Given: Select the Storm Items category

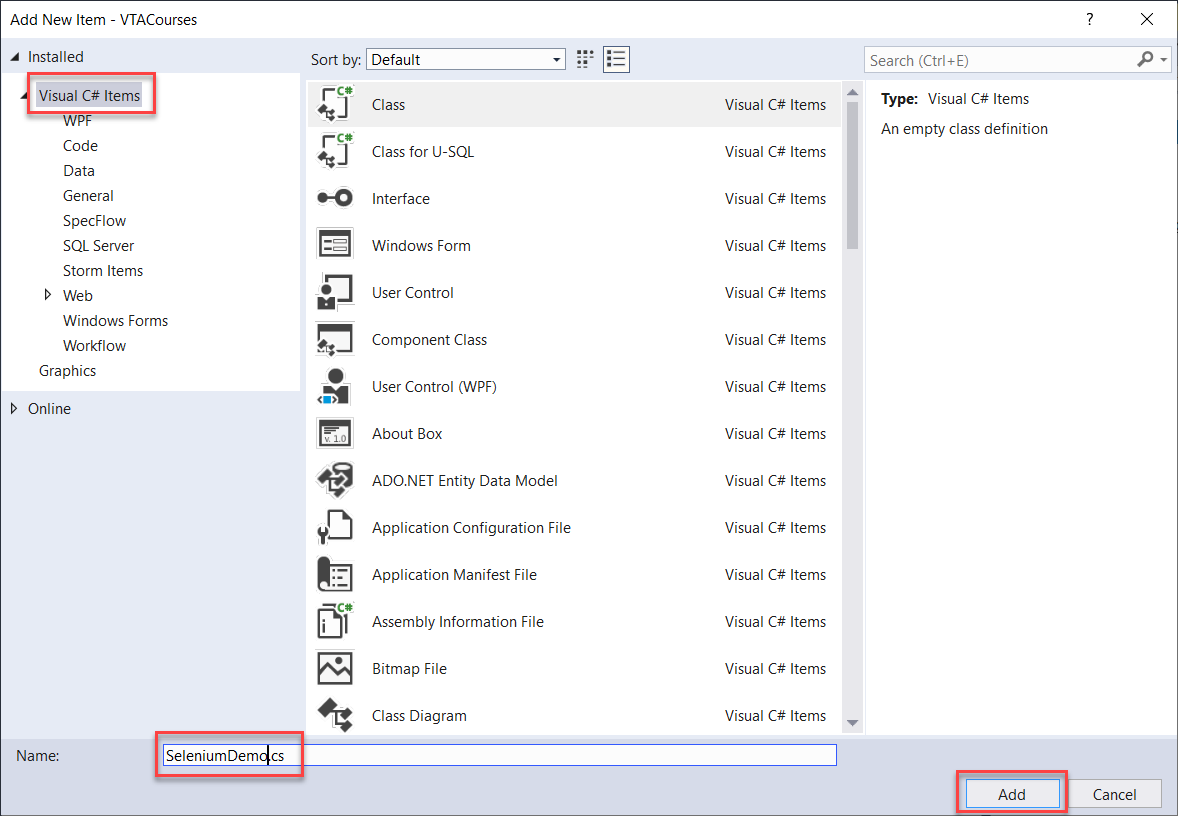Looking at the screenshot, I should point(103,270).
